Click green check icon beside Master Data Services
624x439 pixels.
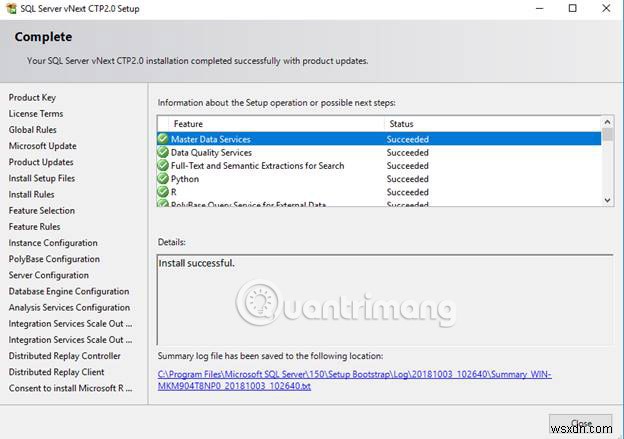(x=163, y=139)
